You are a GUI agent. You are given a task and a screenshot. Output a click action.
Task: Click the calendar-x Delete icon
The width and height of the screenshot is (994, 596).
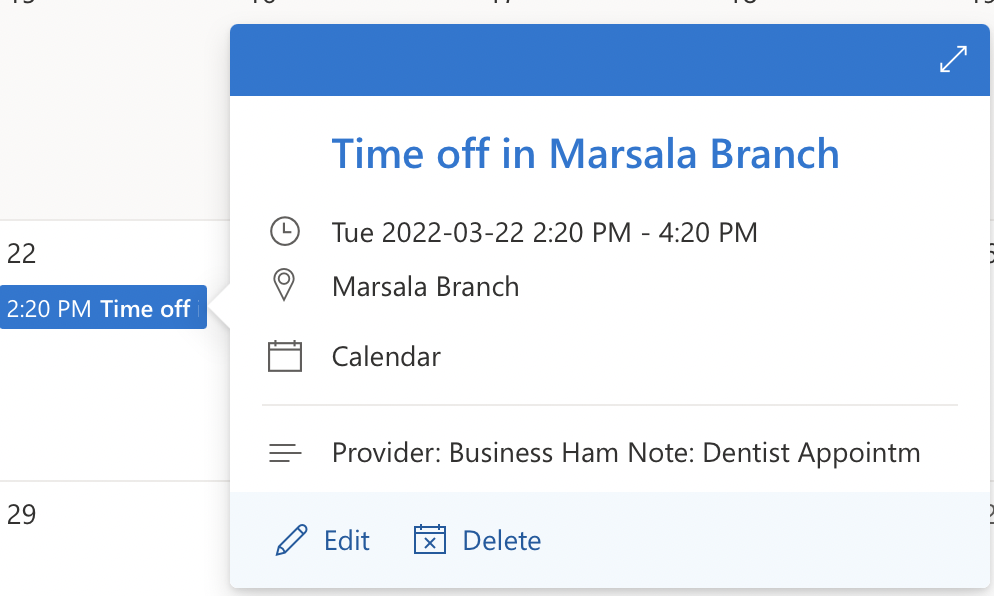pos(430,540)
